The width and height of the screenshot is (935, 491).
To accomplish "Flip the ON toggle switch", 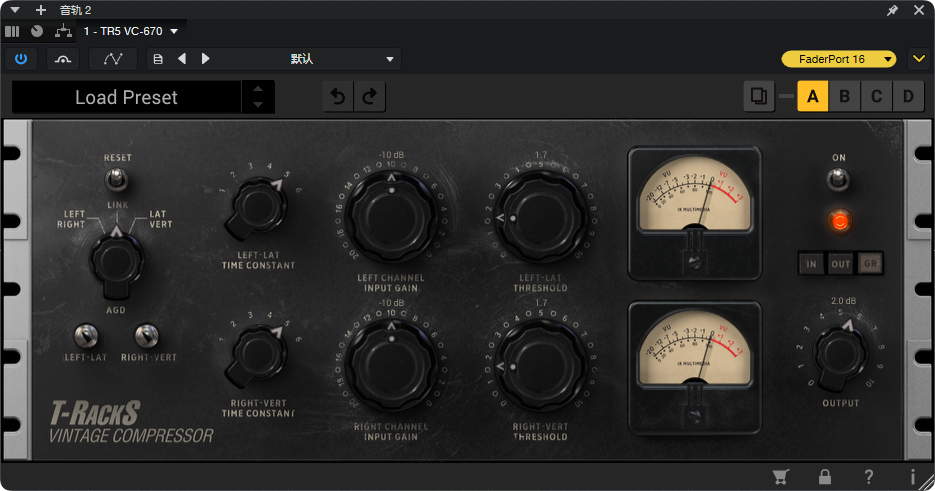I will (x=838, y=179).
